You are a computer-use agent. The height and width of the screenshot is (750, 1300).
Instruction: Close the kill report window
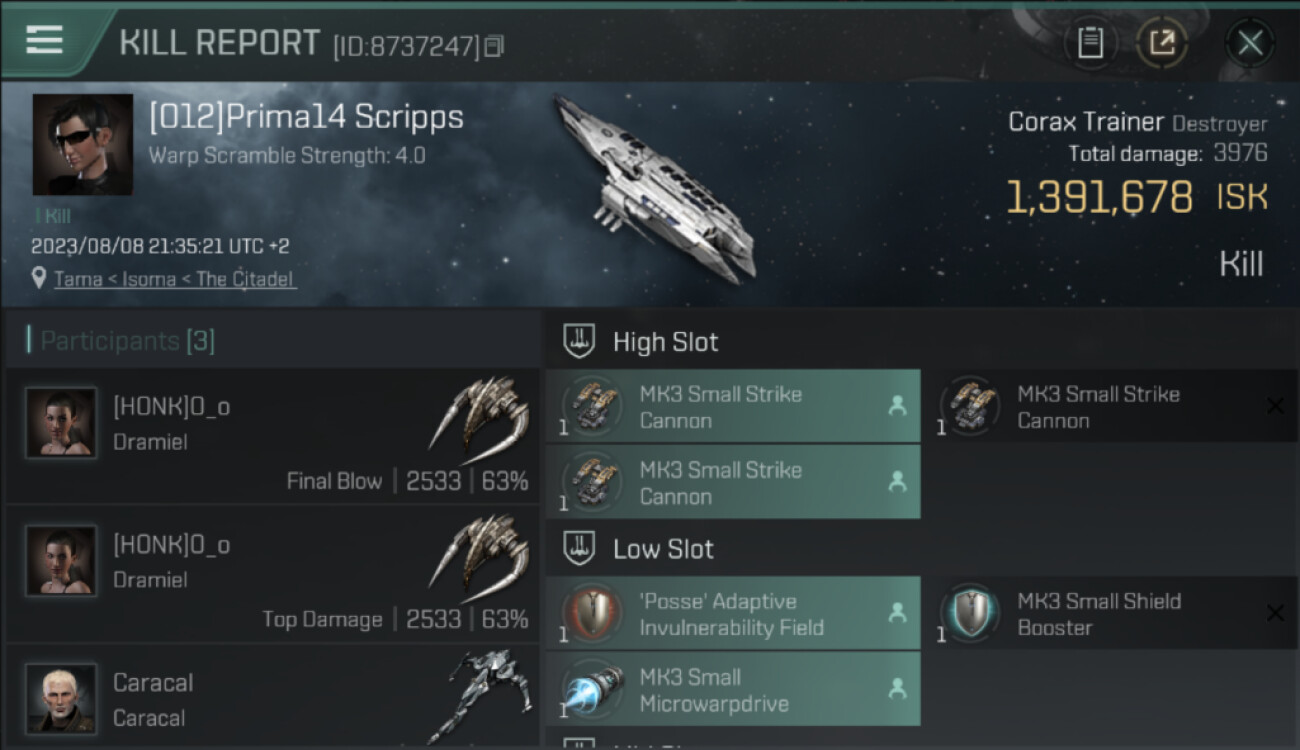[x=1250, y=43]
